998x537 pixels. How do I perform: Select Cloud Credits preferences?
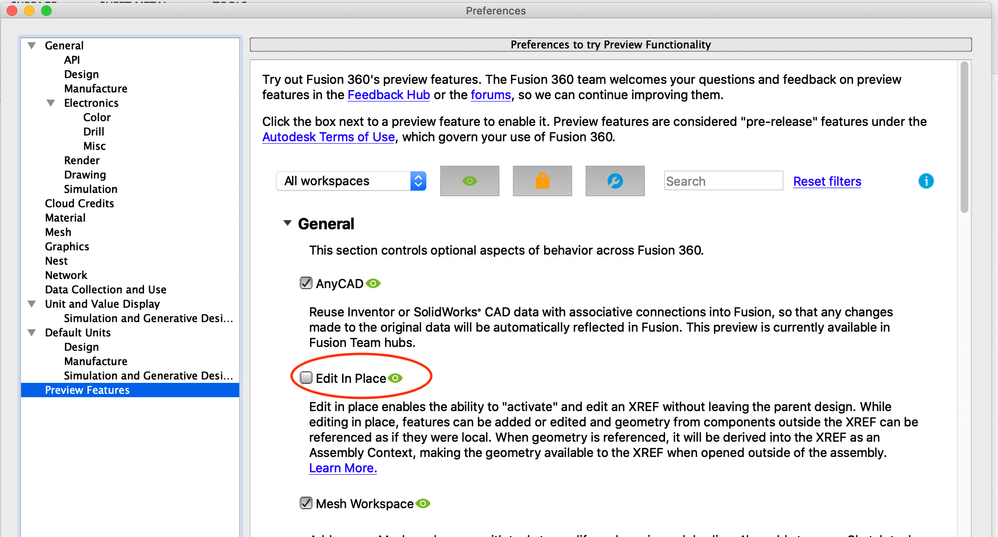pos(80,204)
